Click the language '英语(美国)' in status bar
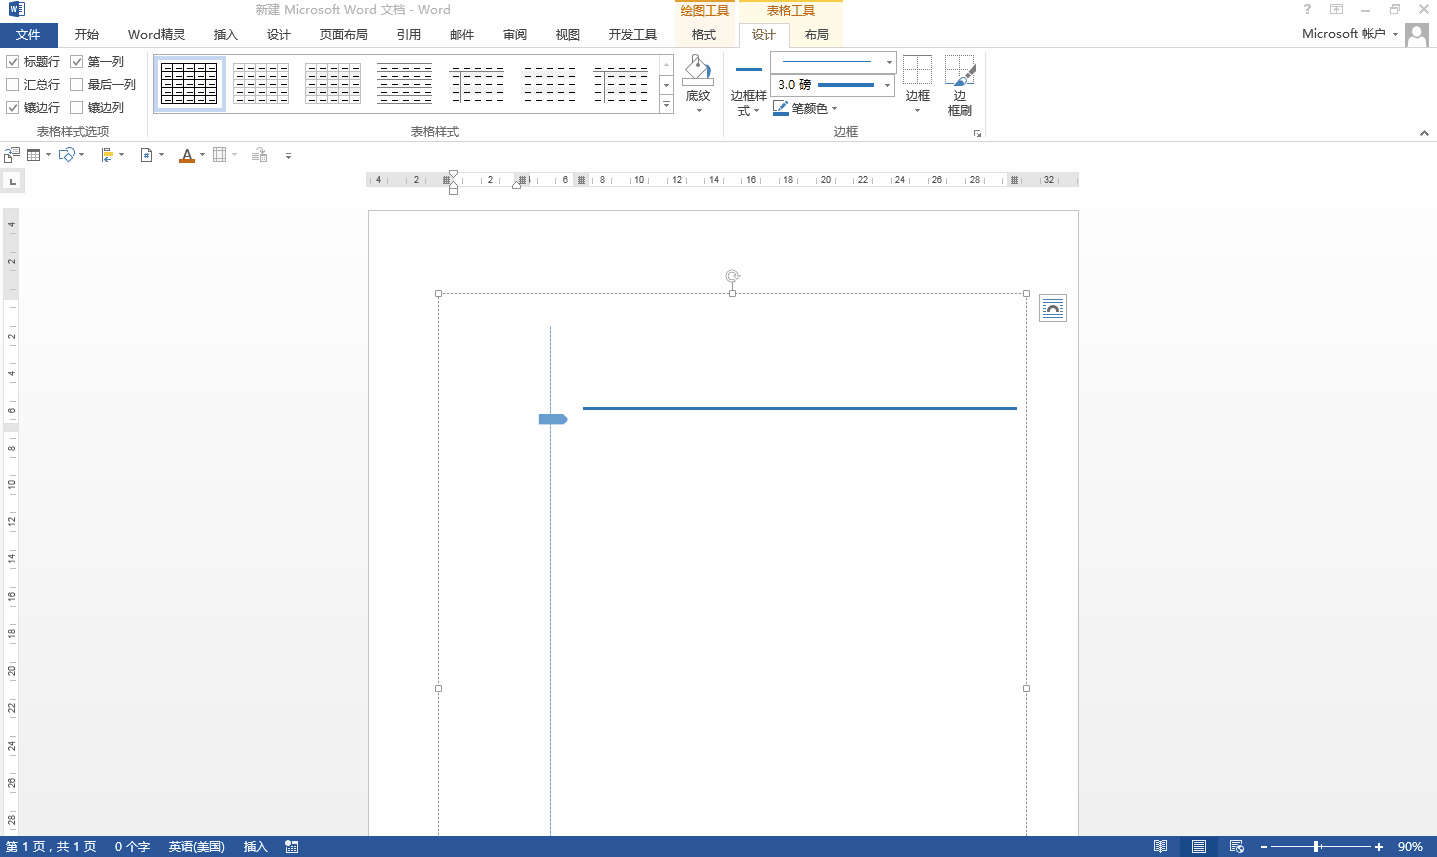Image resolution: width=1437 pixels, height=857 pixels. [196, 847]
